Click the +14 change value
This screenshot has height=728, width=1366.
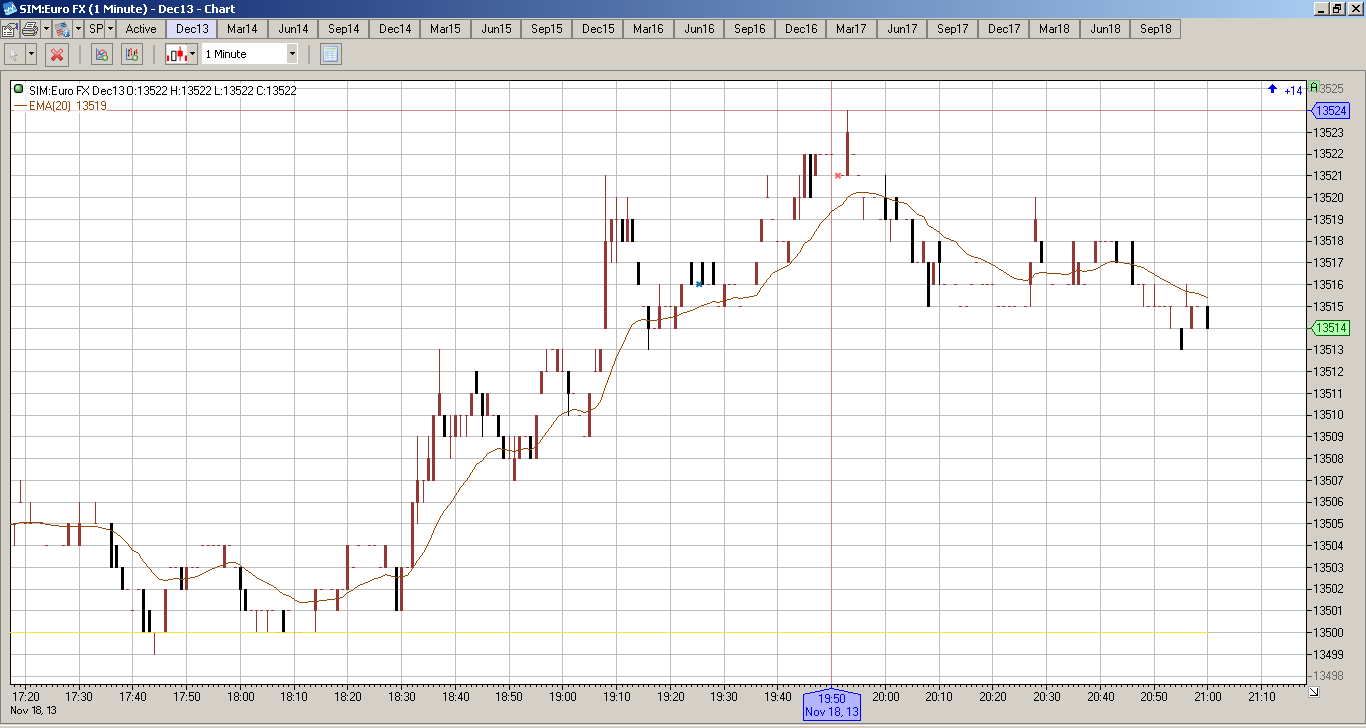[x=1293, y=91]
